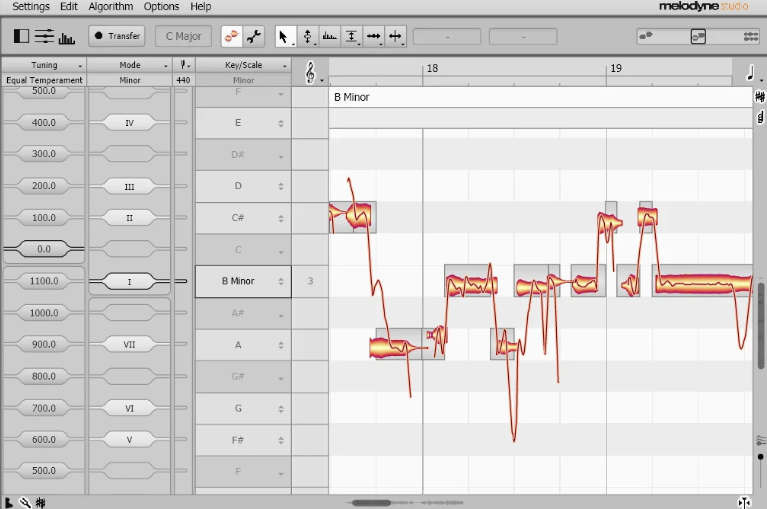Open the G# note row dropdown arrow
The height and width of the screenshot is (509, 767).
pos(281,378)
